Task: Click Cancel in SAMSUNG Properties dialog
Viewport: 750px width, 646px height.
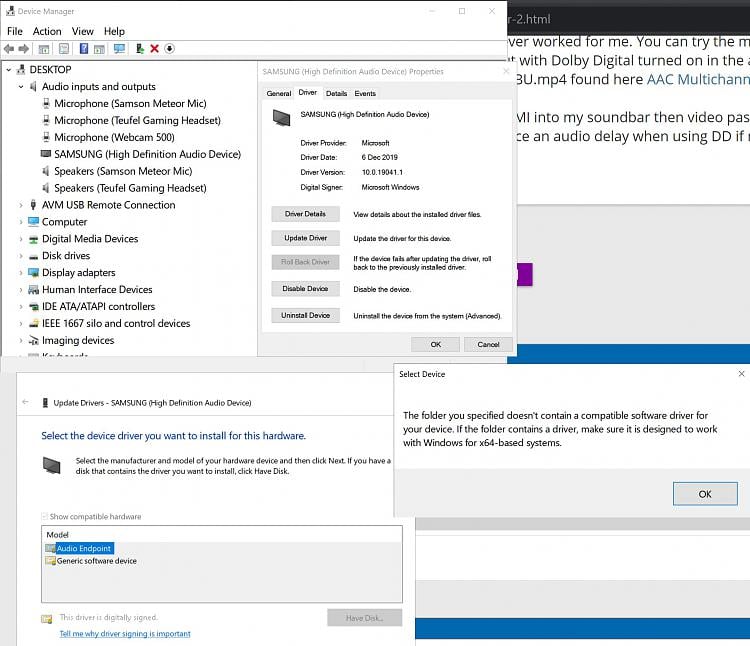Action: point(488,344)
